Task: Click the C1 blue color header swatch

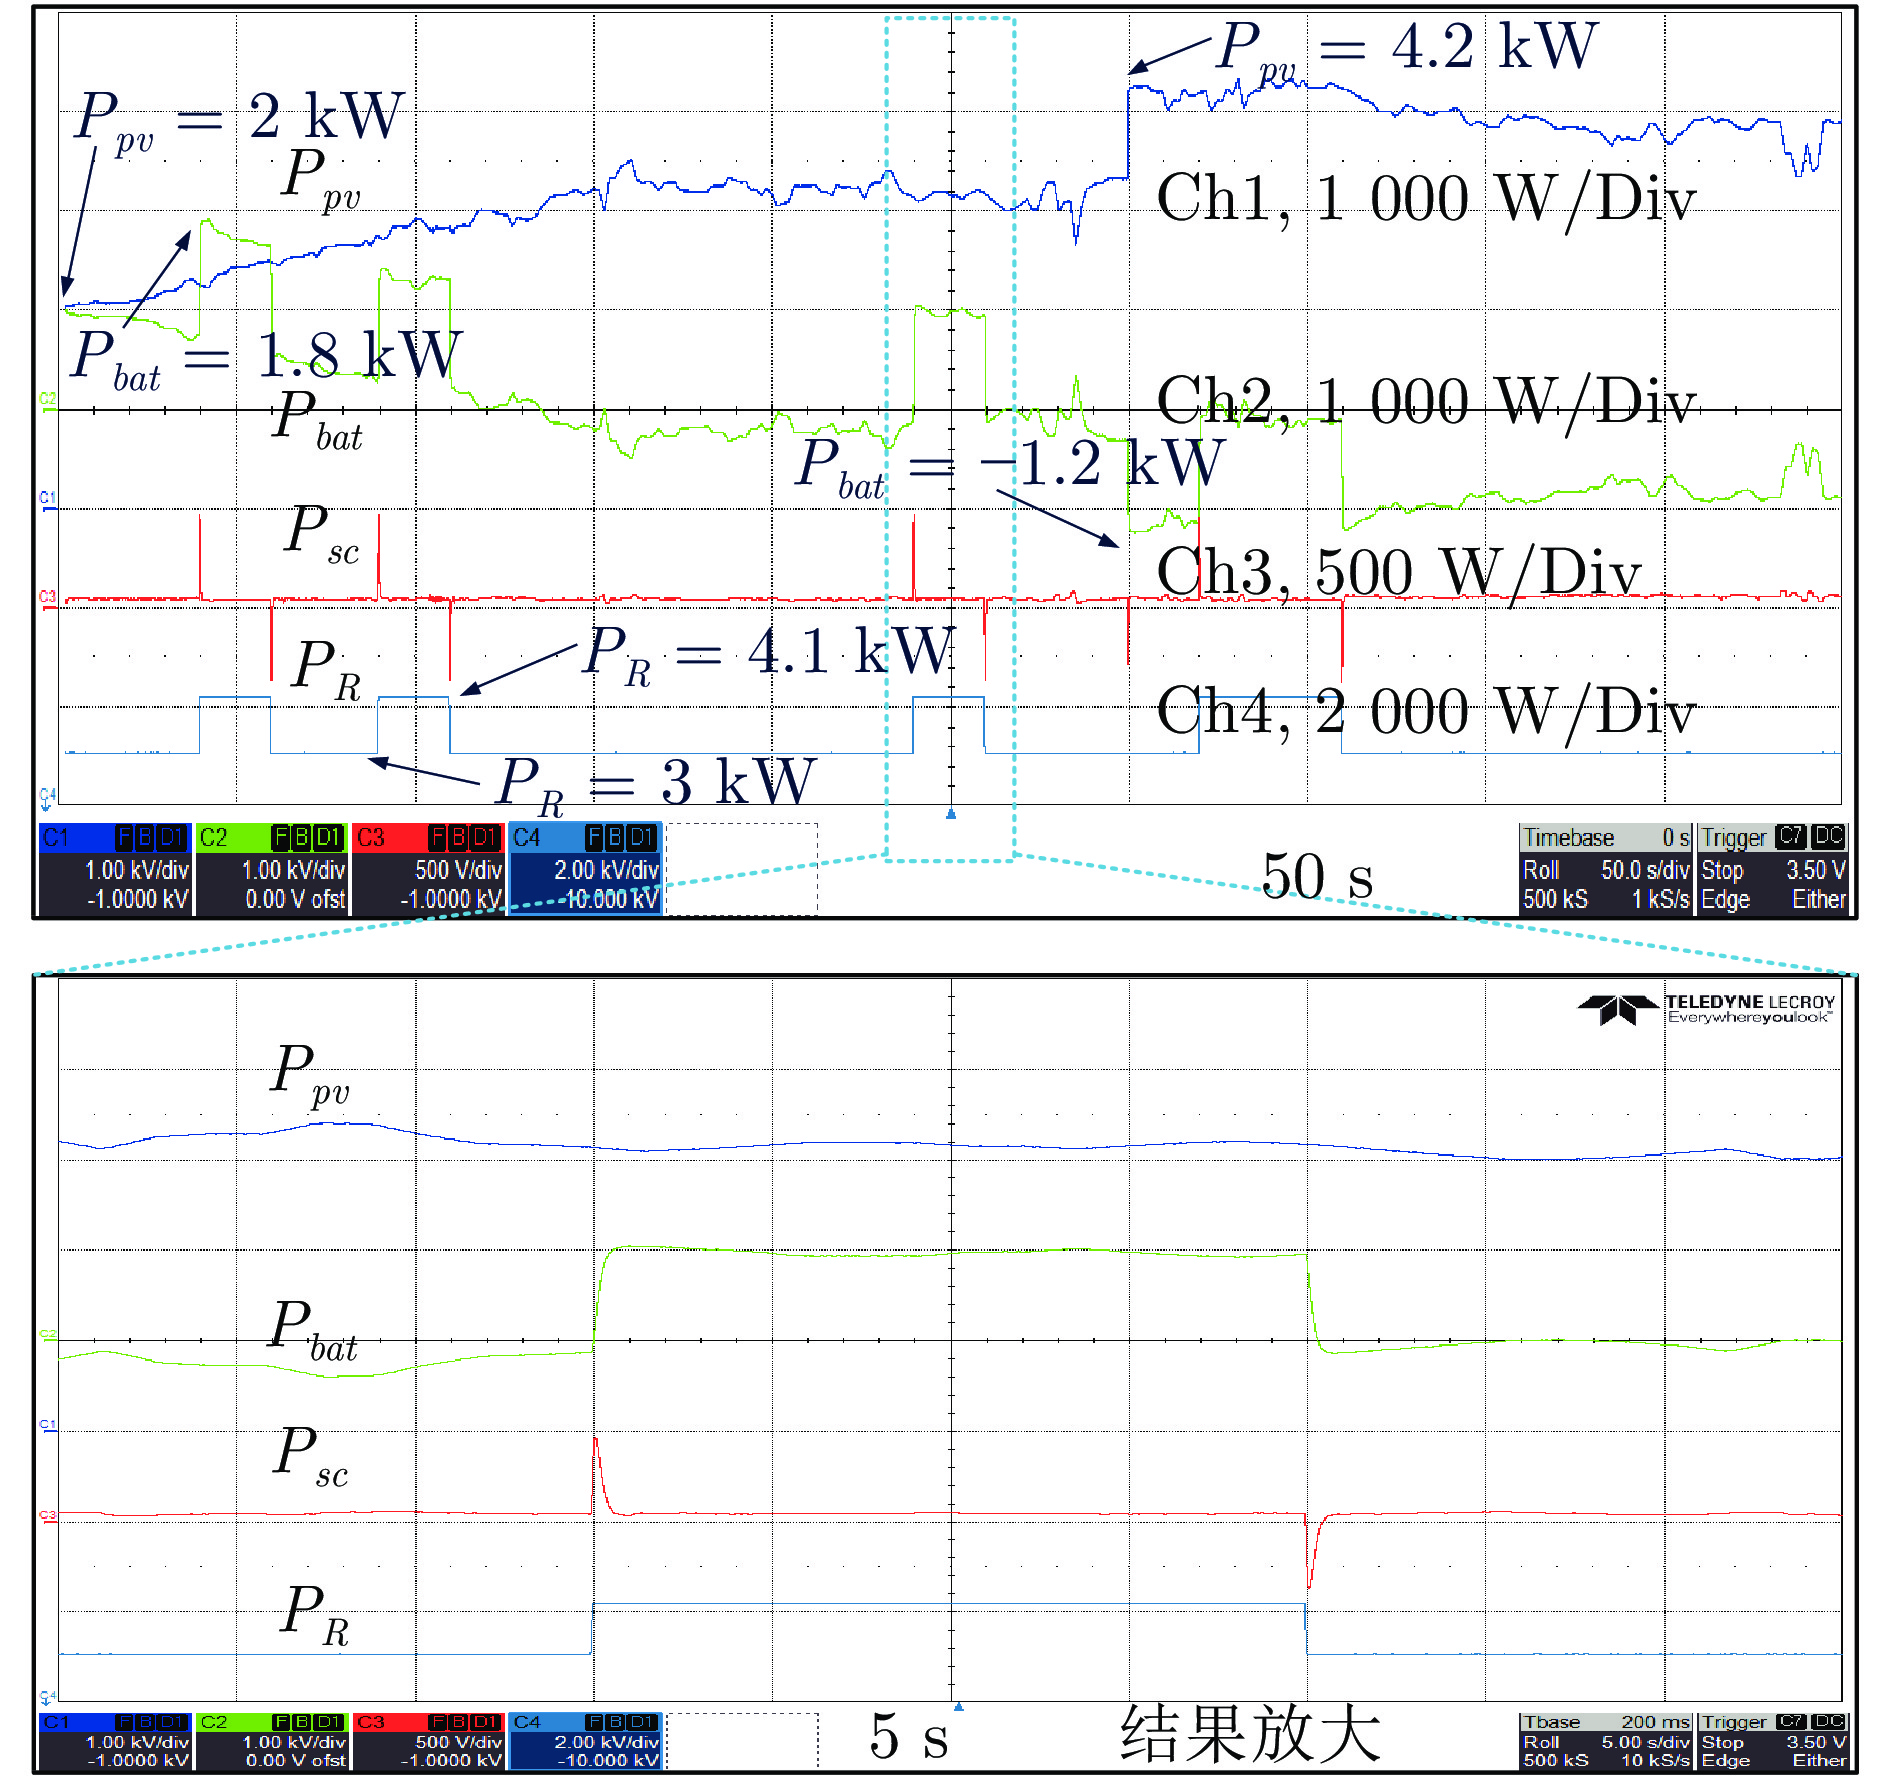Action: point(75,837)
